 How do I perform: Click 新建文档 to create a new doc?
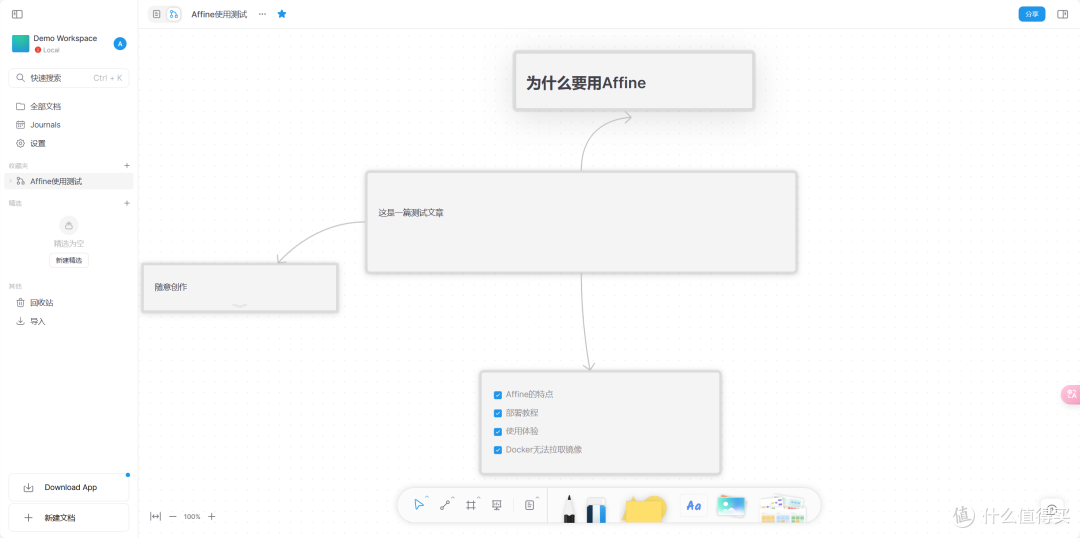point(68,517)
